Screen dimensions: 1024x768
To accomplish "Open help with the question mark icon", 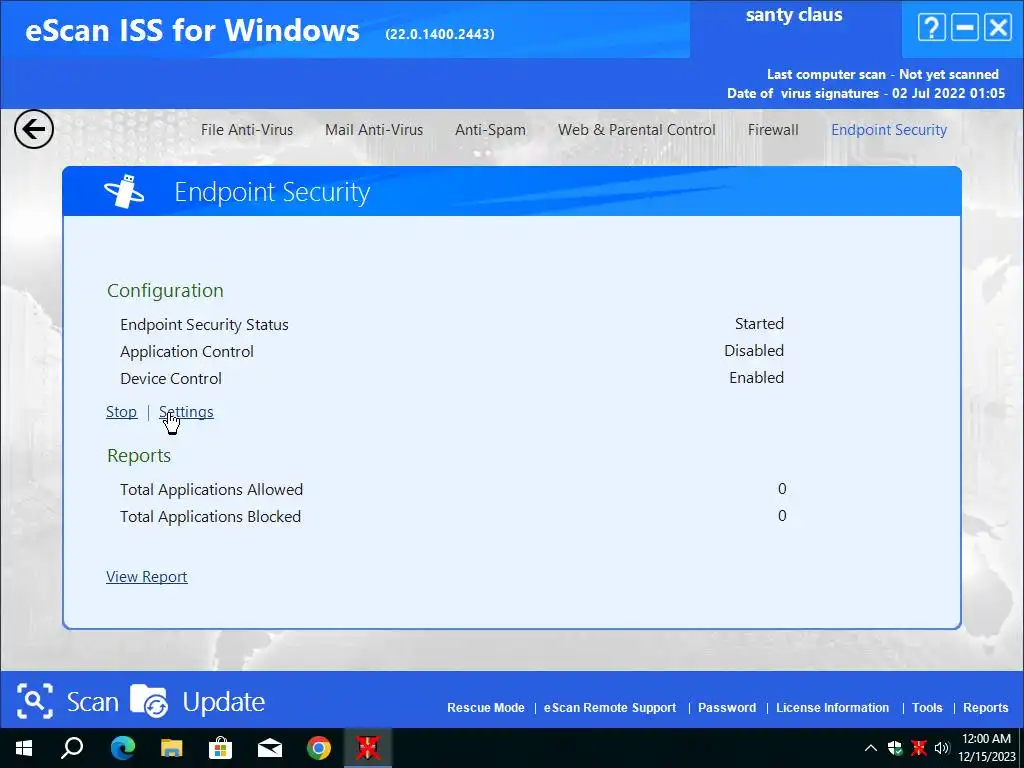I will click(x=931, y=28).
